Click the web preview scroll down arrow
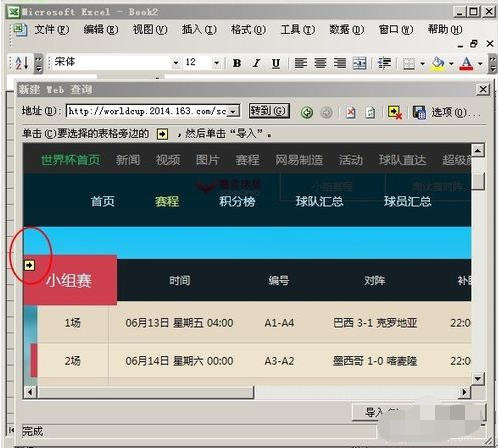The image size is (498, 448). pos(478,379)
